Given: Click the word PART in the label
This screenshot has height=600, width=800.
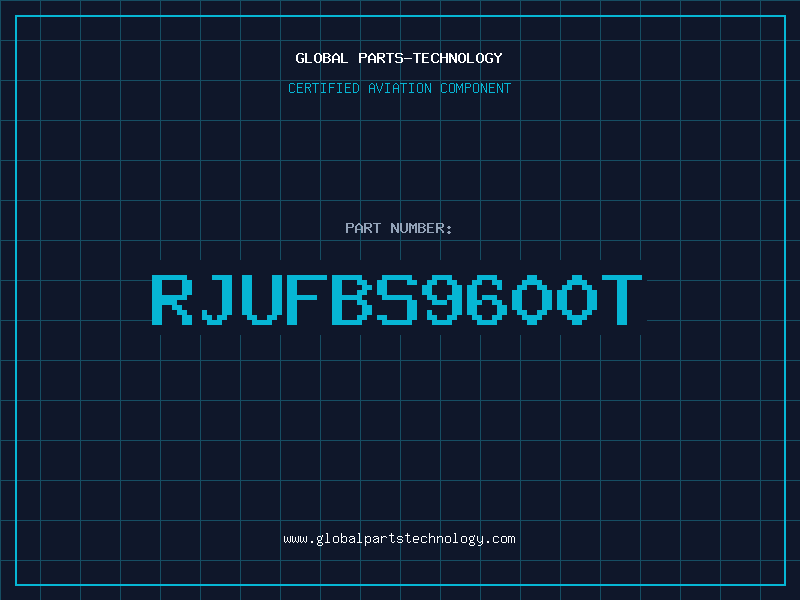Looking at the screenshot, I should (363, 228).
